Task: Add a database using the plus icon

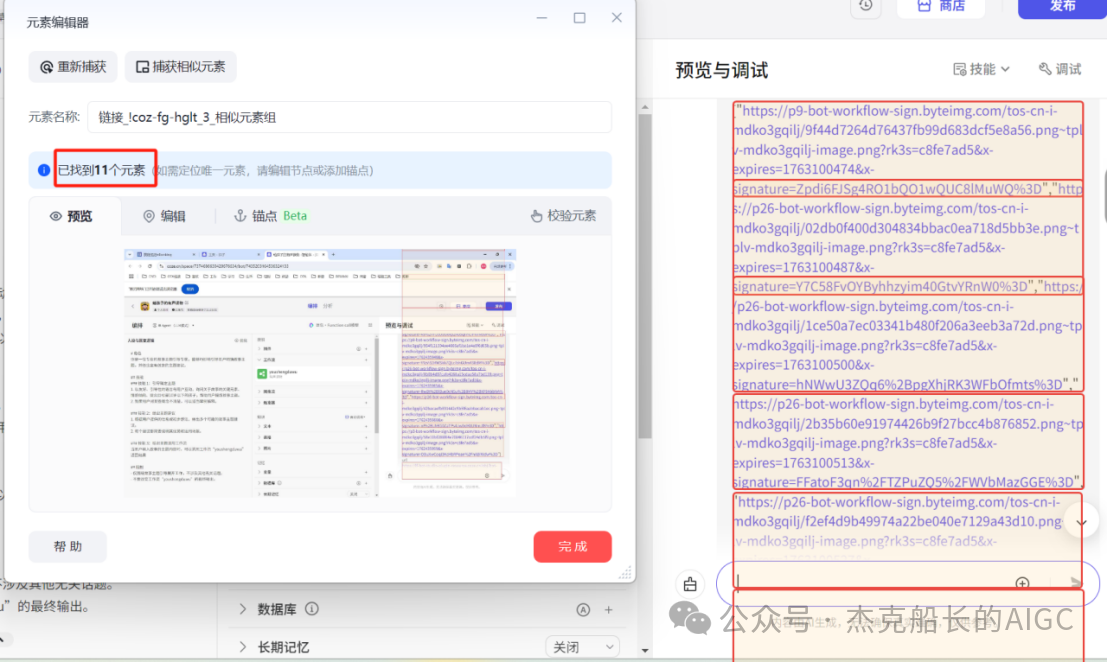Action: 607,609
